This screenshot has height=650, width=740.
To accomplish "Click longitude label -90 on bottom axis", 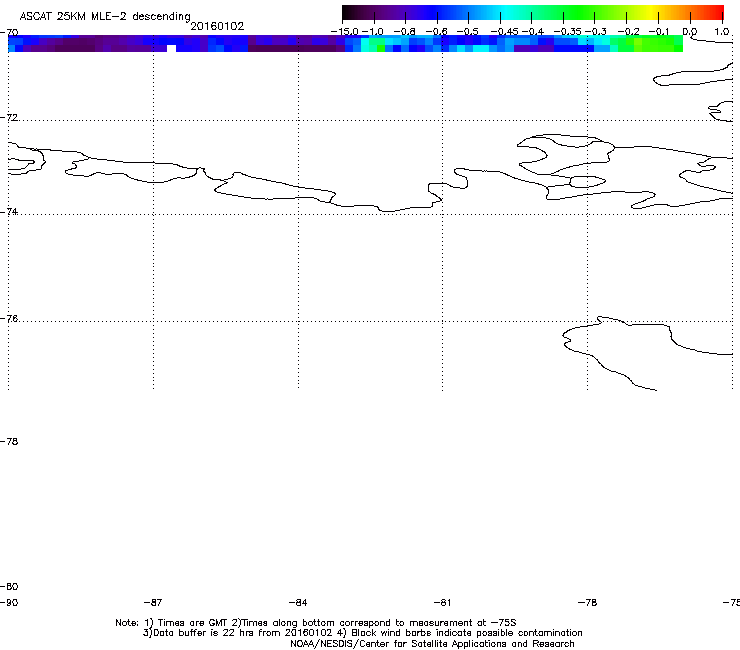I will click(x=9, y=603).
